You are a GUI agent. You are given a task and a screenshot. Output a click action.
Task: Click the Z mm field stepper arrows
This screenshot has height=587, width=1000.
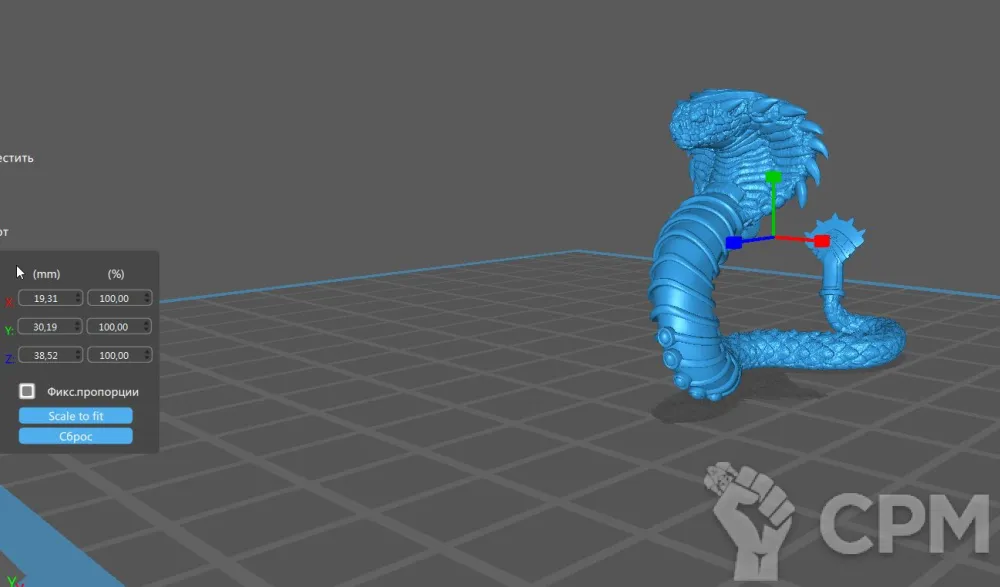click(x=79, y=355)
